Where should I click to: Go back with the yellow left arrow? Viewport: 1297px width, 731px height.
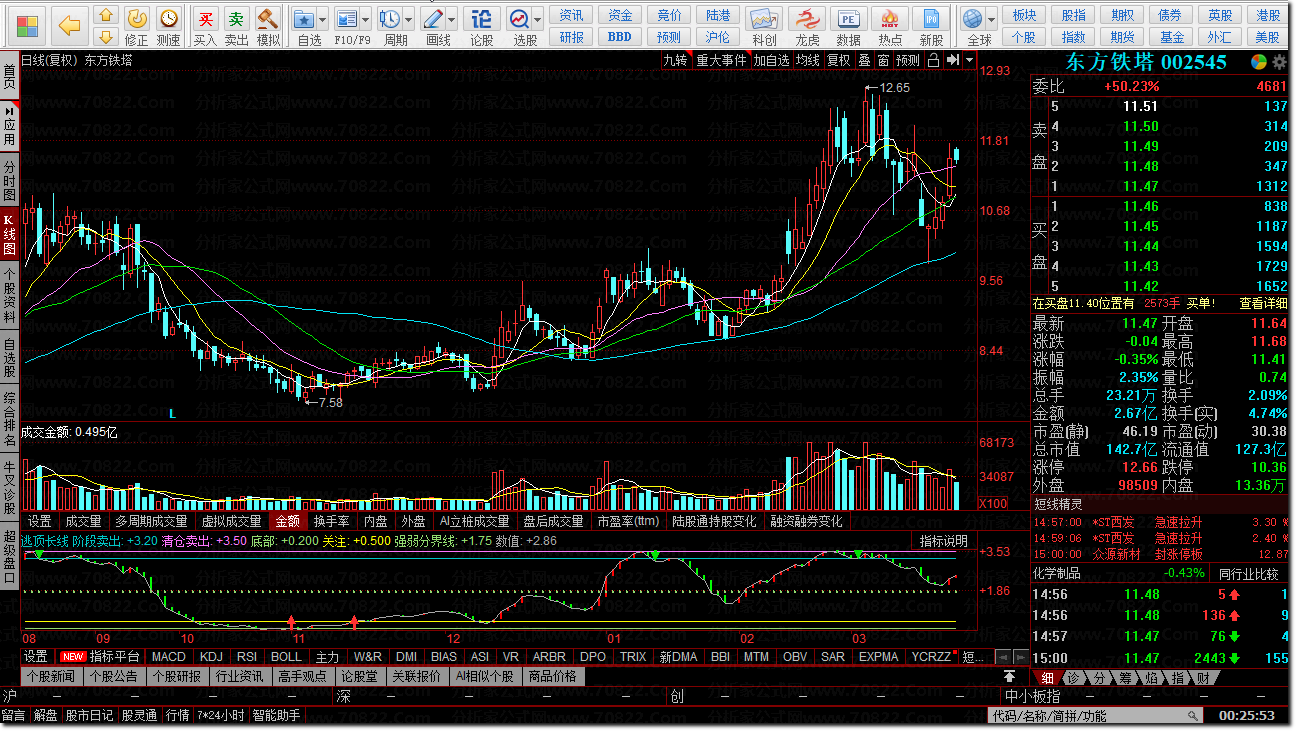tap(69, 24)
